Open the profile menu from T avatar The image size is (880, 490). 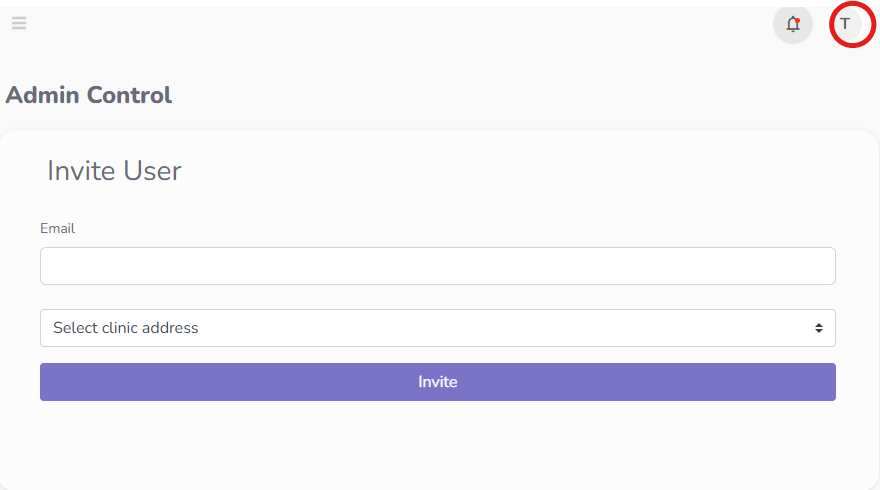846,24
